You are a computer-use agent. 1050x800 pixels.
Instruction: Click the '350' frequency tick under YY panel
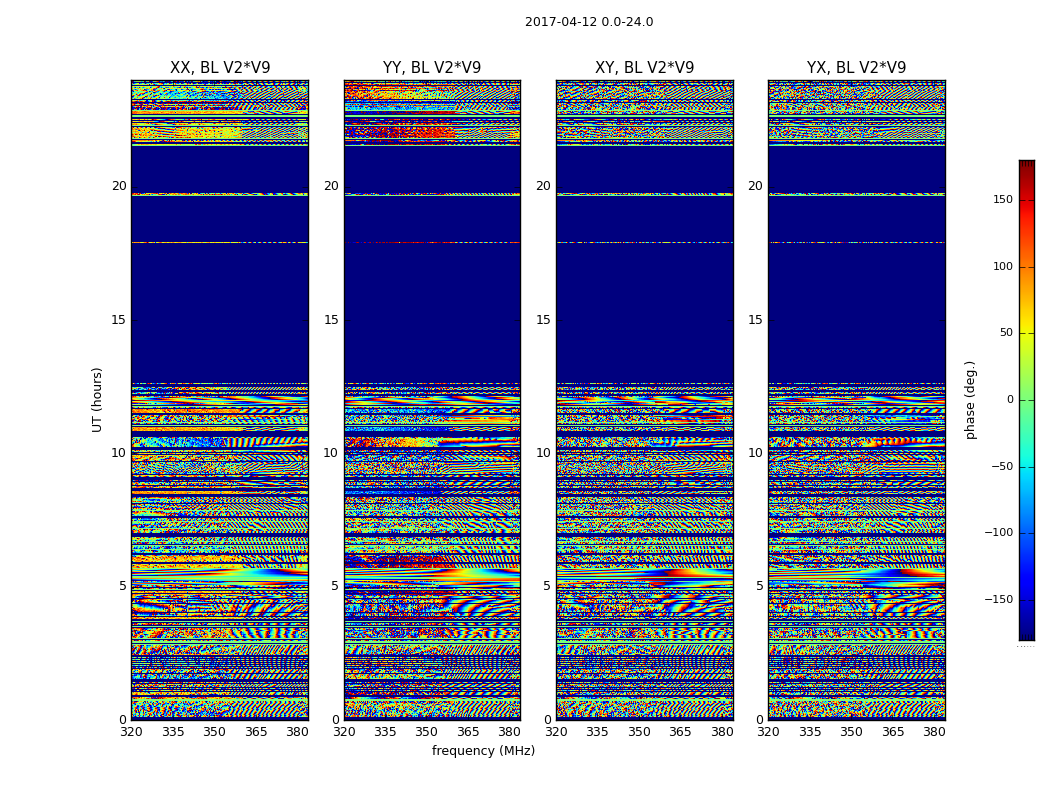click(427, 732)
